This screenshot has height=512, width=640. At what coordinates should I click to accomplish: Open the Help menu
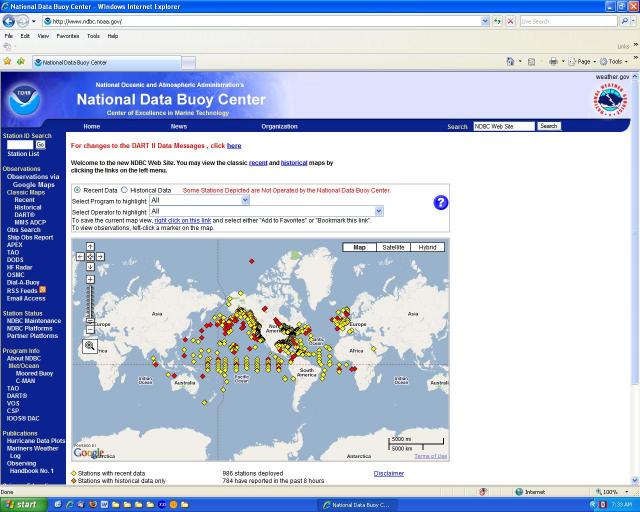pos(113,36)
